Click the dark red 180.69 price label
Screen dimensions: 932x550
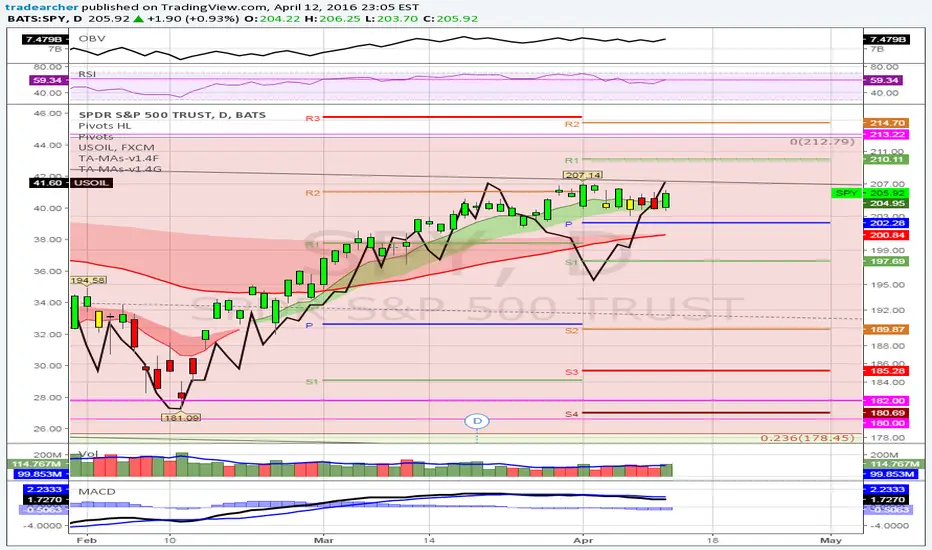click(887, 413)
